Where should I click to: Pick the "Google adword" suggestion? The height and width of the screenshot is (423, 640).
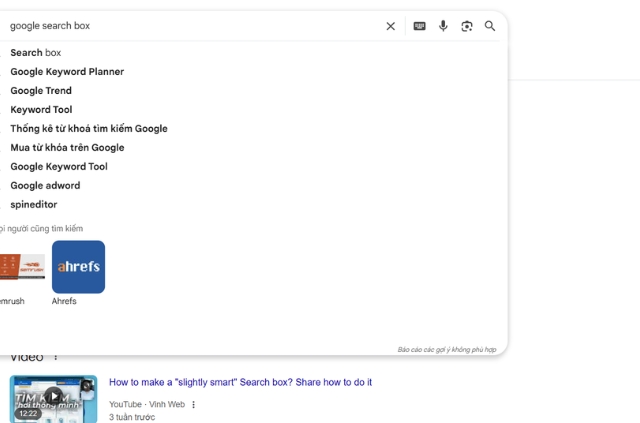pos(45,186)
